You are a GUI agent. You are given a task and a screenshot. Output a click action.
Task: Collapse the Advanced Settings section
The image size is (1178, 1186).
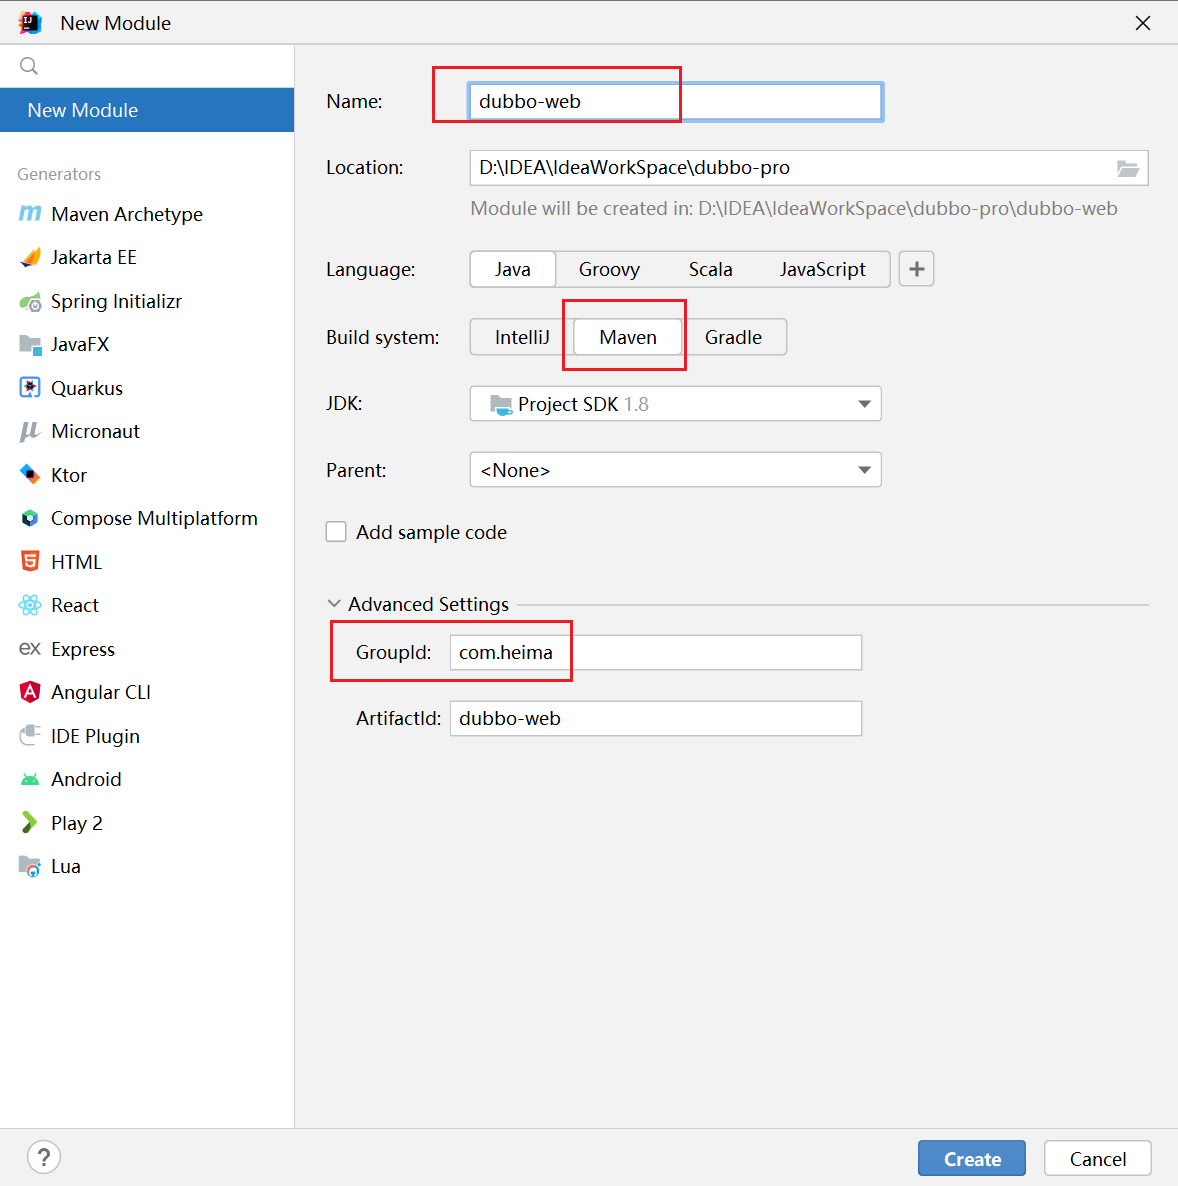click(334, 604)
